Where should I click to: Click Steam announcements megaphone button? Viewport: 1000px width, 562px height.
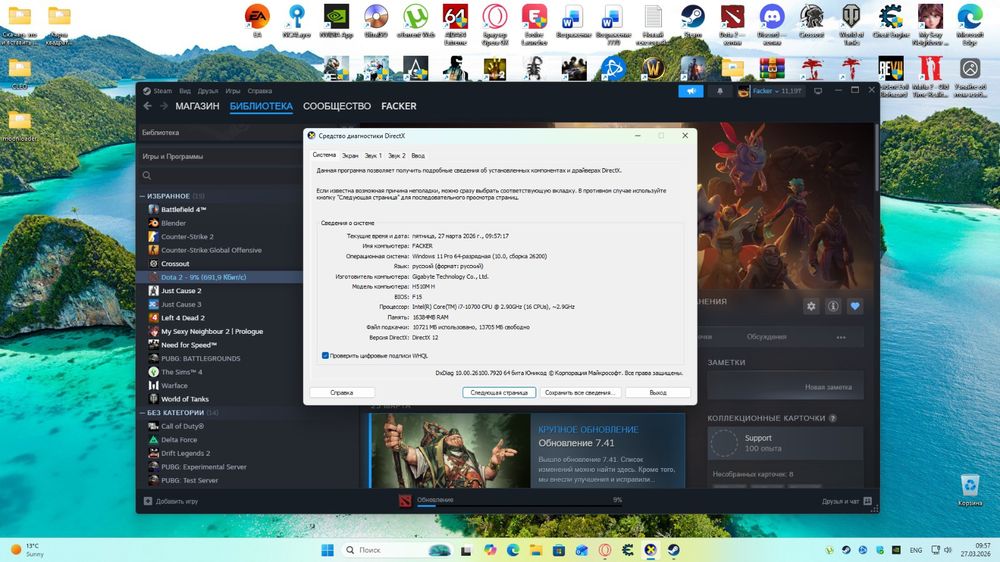[691, 91]
